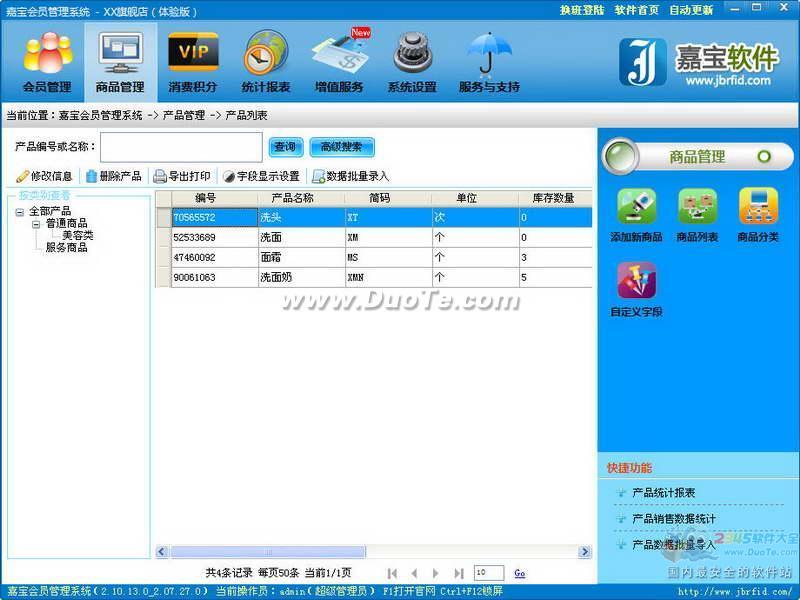Go to previous page arrow
The image size is (800, 600).
click(414, 573)
